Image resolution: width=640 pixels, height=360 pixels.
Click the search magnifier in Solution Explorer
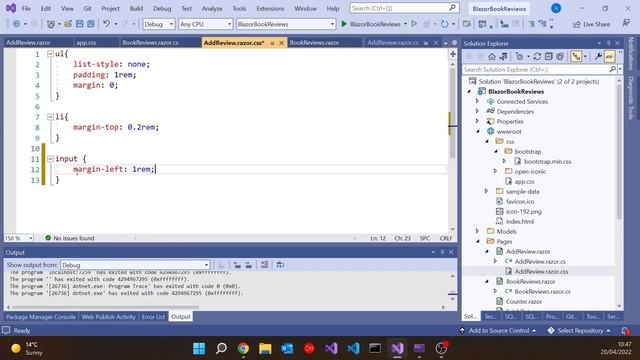point(613,69)
